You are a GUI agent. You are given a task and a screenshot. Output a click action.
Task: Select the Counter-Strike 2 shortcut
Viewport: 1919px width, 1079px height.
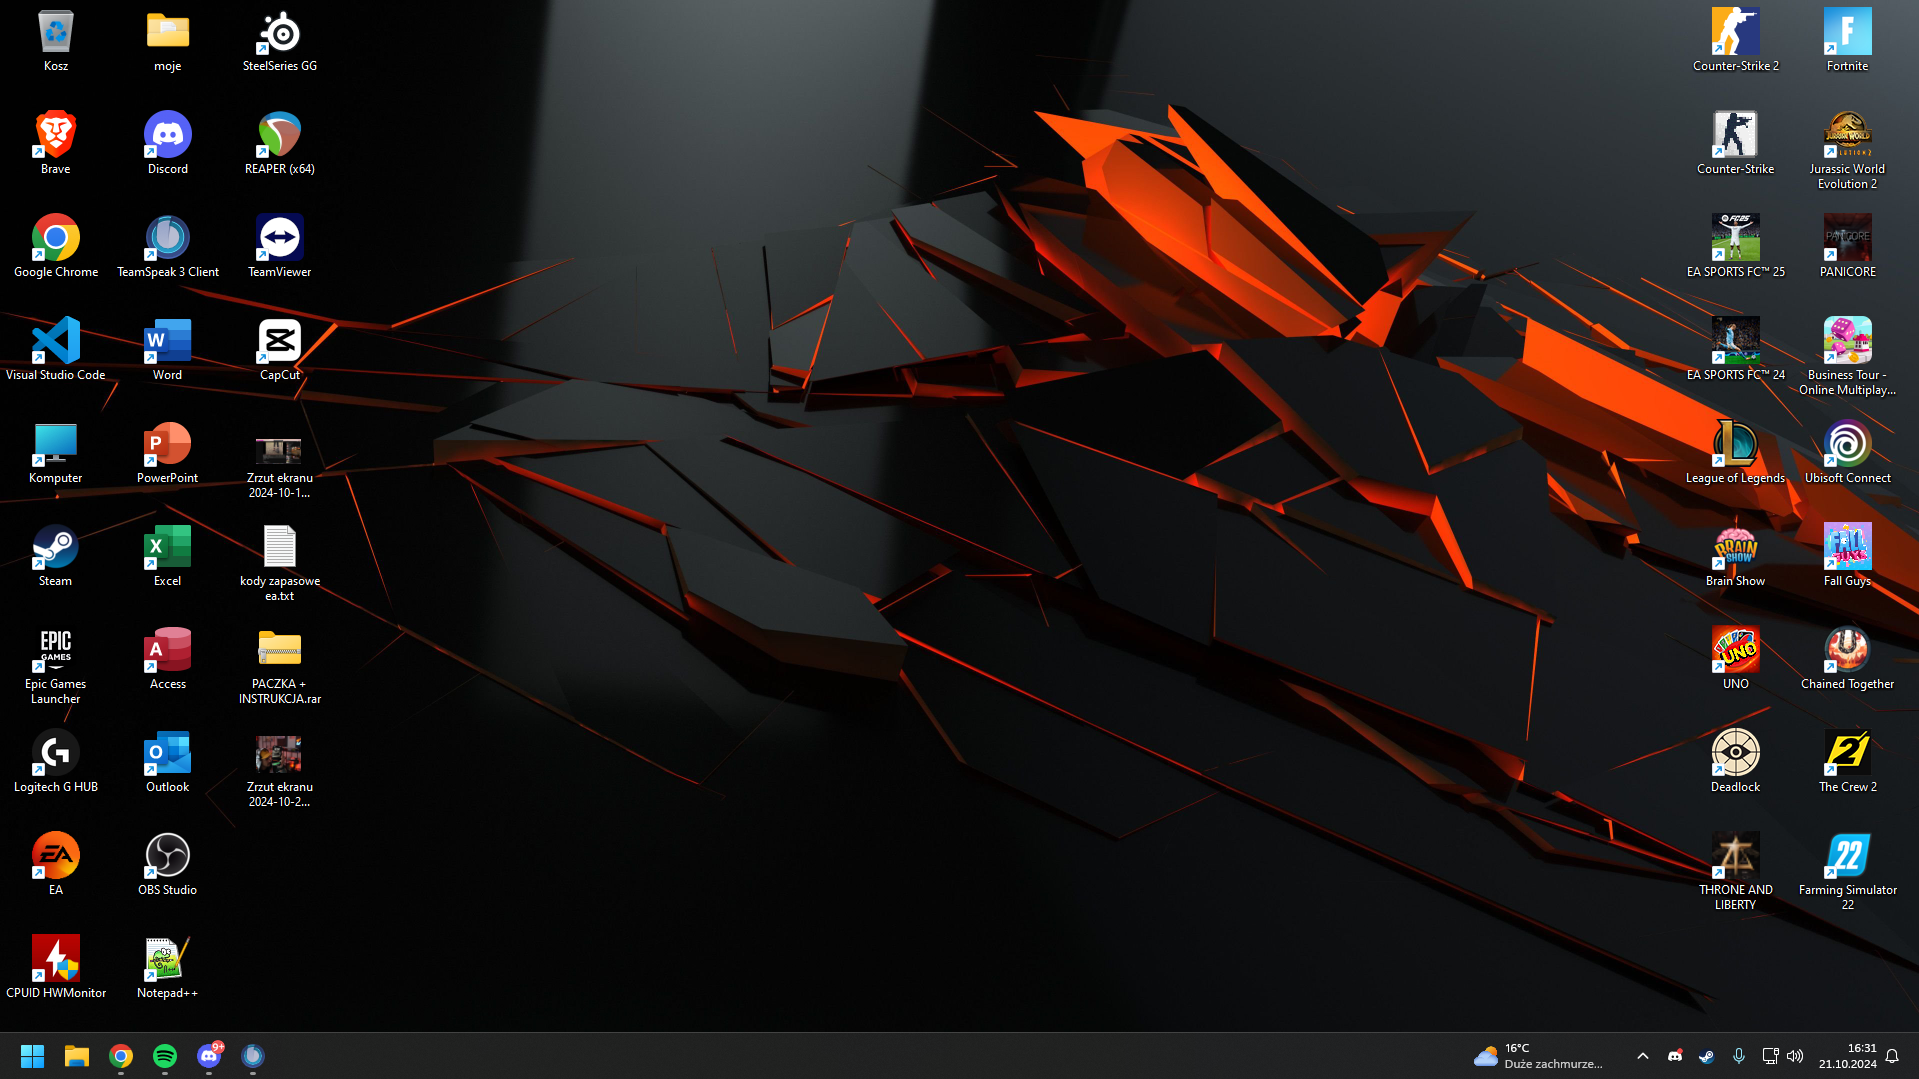pyautogui.click(x=1736, y=41)
